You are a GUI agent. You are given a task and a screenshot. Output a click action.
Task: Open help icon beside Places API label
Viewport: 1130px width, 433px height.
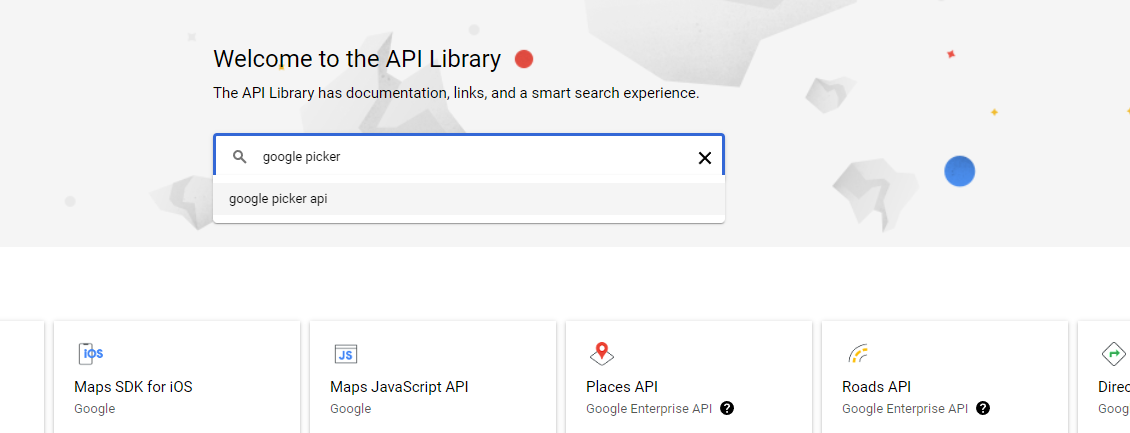[727, 408]
